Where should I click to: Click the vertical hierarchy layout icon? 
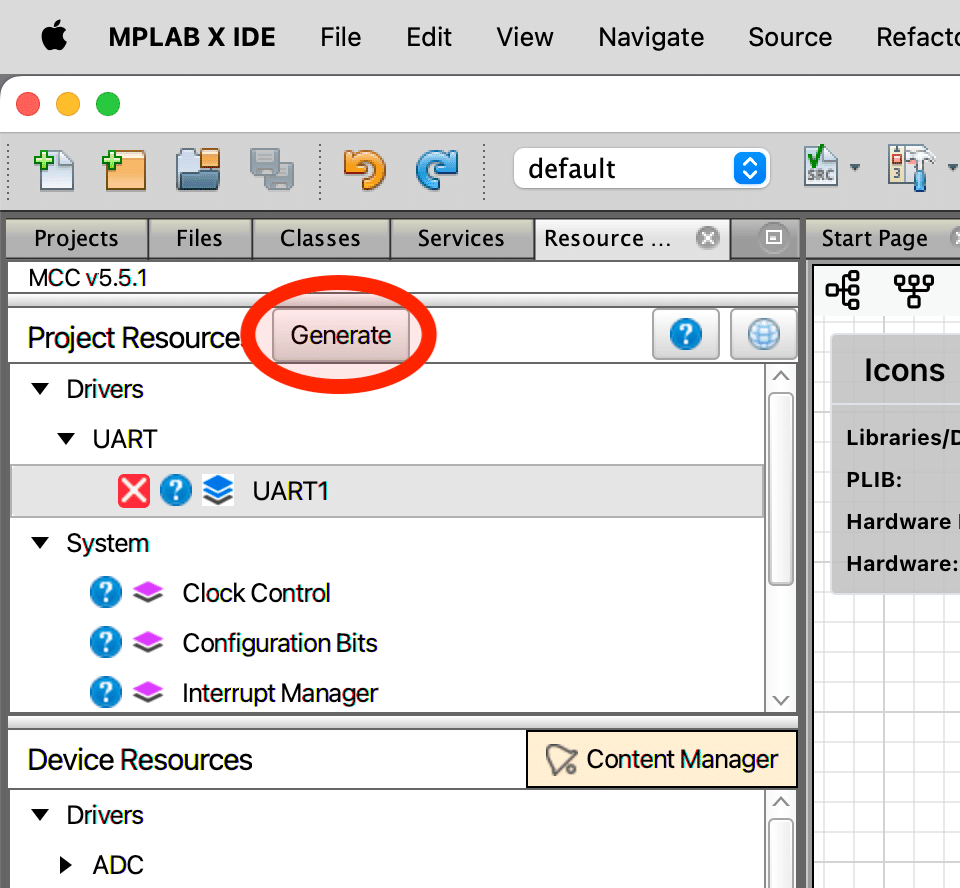pos(913,290)
